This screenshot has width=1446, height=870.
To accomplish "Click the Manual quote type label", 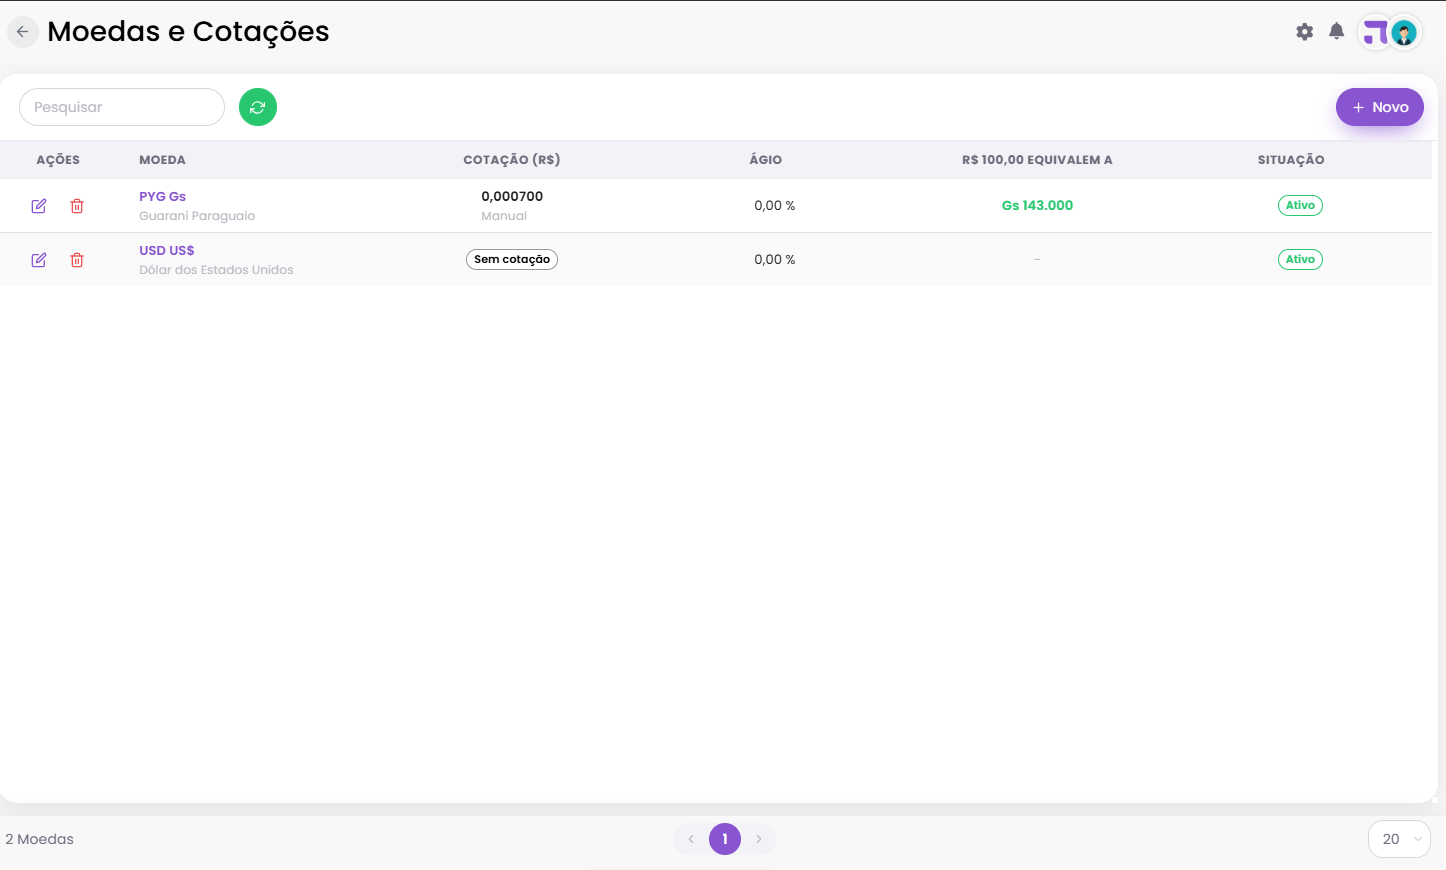I will click(504, 216).
